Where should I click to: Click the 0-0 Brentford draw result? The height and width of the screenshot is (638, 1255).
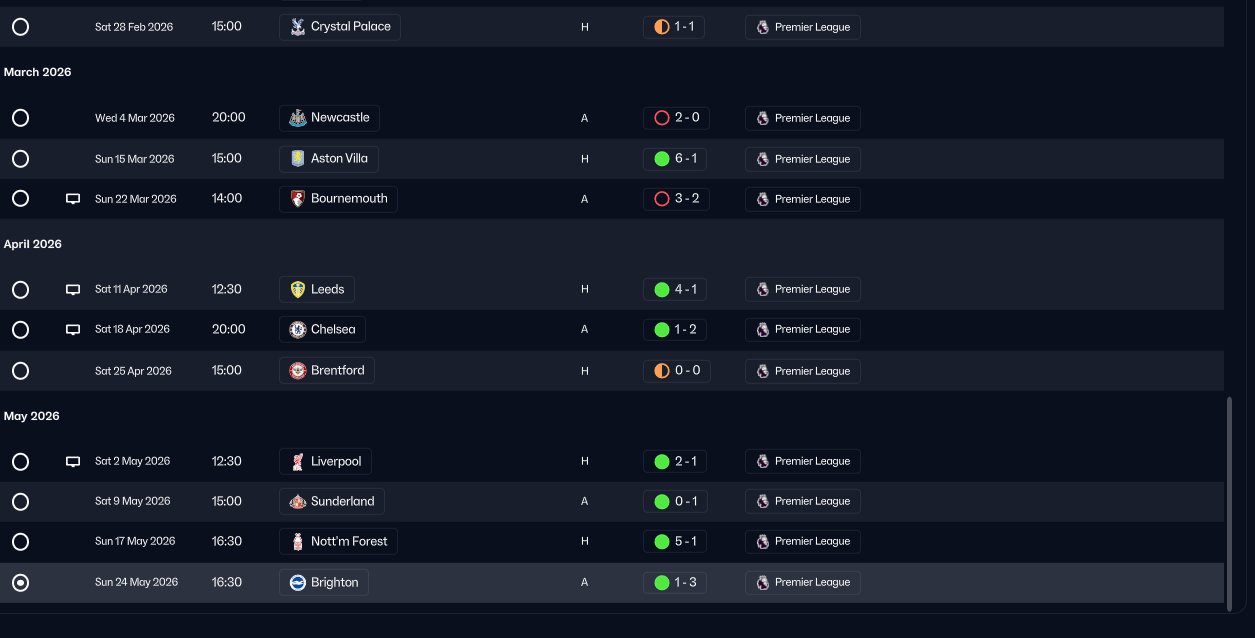[x=675, y=371]
